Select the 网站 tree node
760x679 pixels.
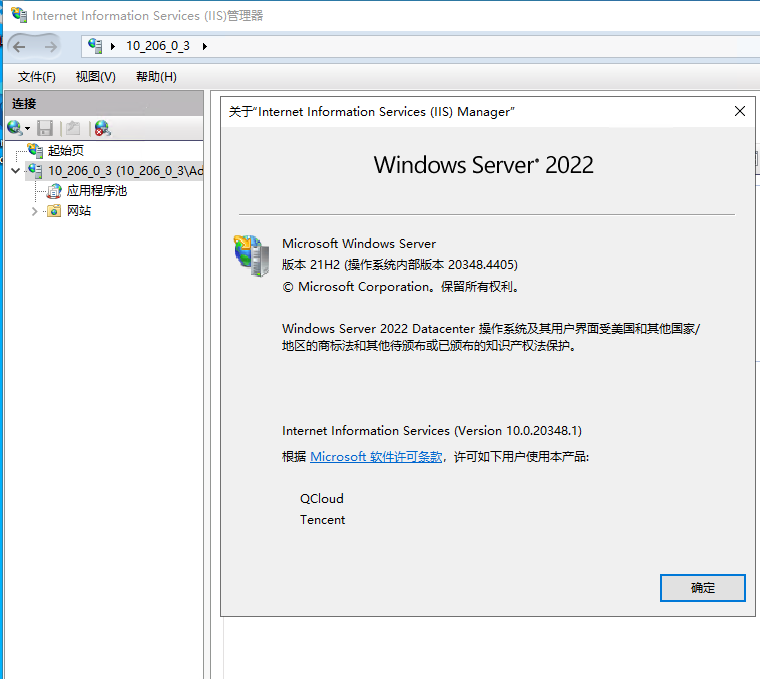(x=79, y=211)
